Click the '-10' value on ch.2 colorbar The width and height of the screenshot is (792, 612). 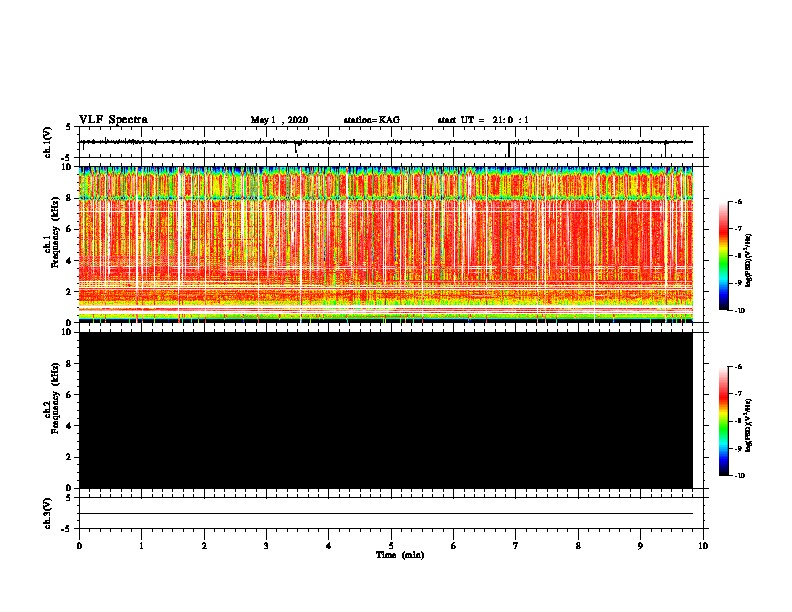pyautogui.click(x=739, y=475)
